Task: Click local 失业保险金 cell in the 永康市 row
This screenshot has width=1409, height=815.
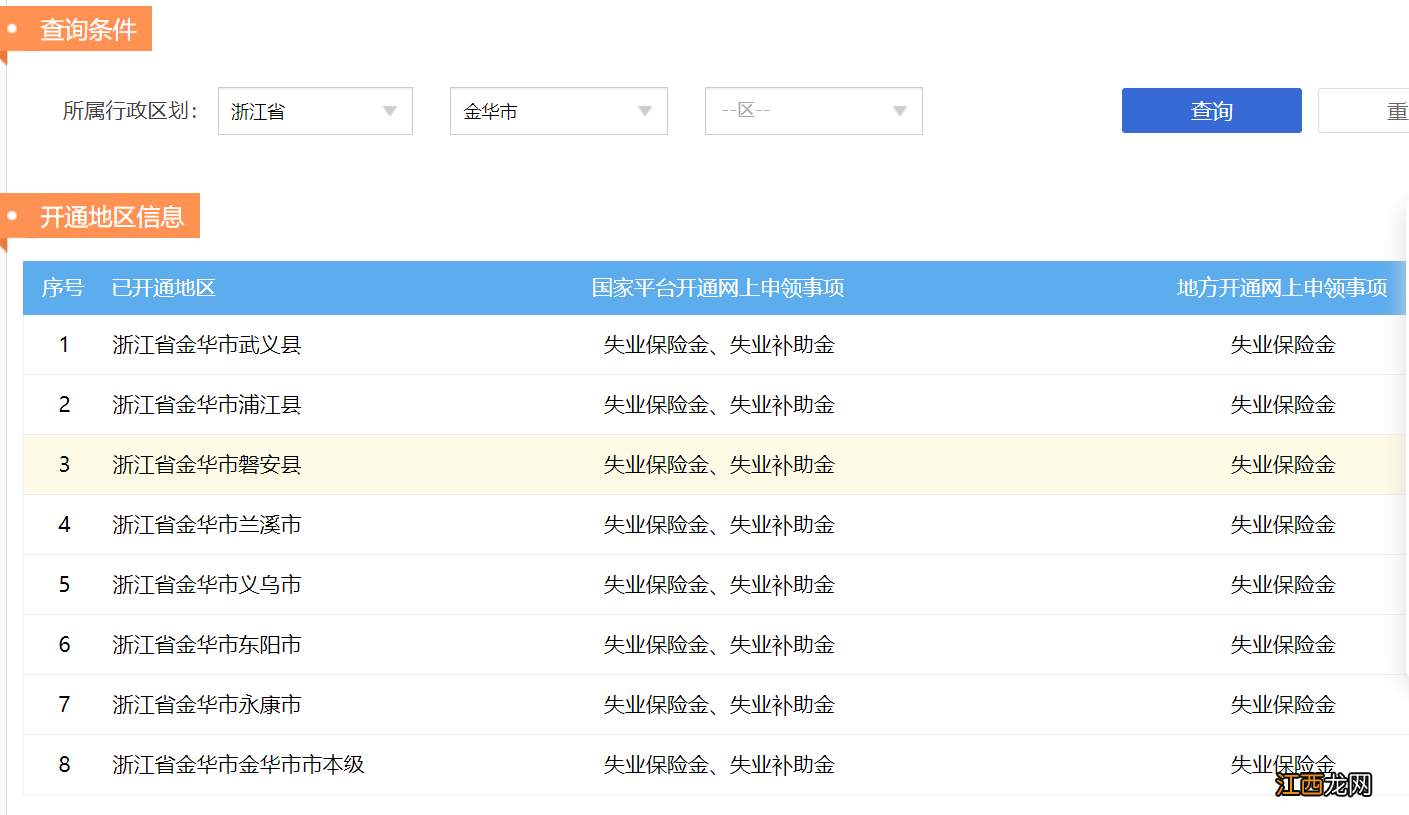Action: (x=1283, y=705)
